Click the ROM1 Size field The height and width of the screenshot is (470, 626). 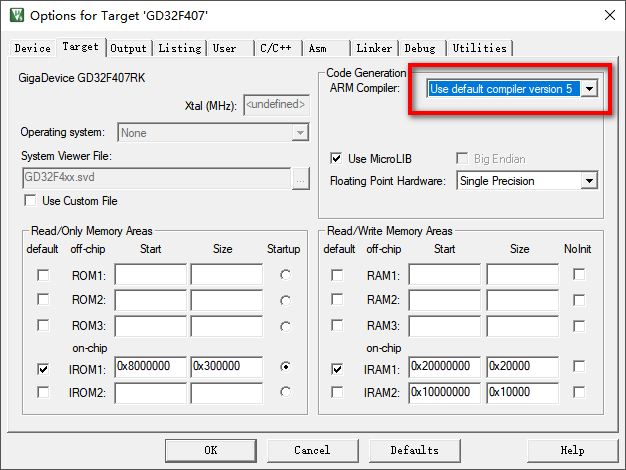(x=227, y=274)
